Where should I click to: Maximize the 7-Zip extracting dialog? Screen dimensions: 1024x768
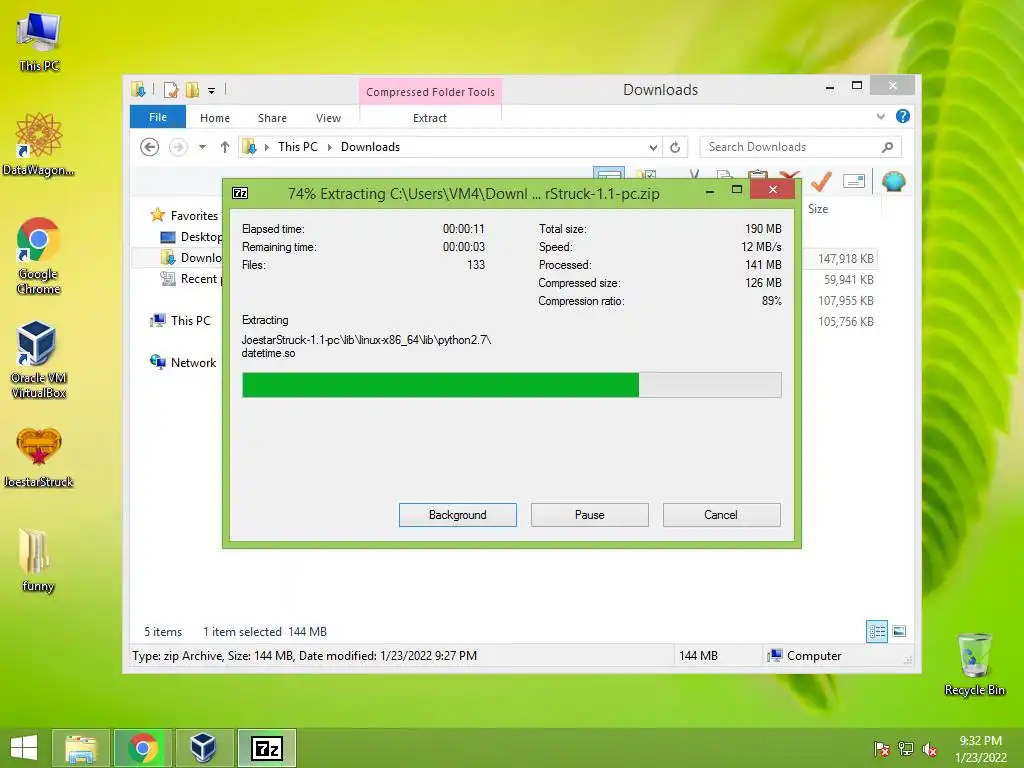[x=737, y=189]
